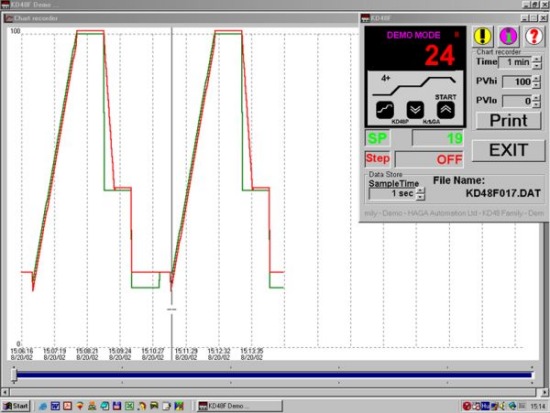Decrease the PVlo value
Screen dimensions: 550x413
pyautogui.click(x=536, y=105)
